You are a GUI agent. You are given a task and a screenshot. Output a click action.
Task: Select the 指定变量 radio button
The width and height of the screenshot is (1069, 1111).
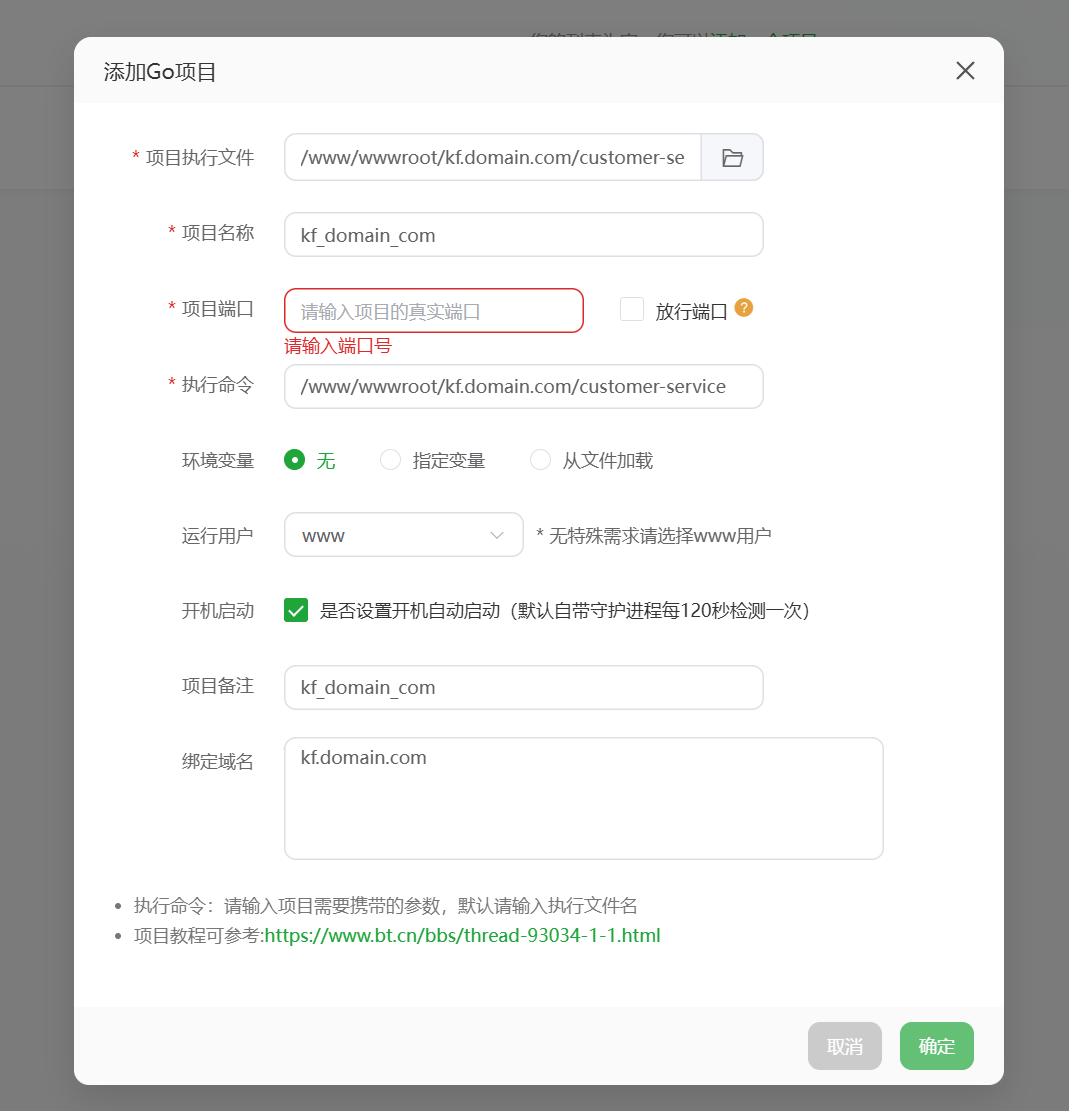tap(391, 460)
